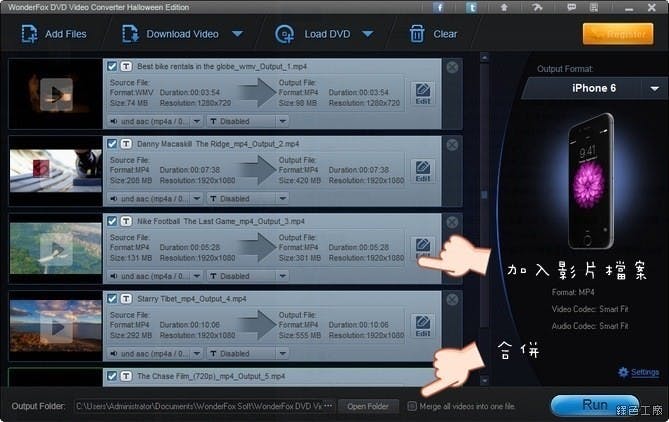Uncheck The Chase Film video checkbox
This screenshot has height=422, width=669.
(x=112, y=376)
